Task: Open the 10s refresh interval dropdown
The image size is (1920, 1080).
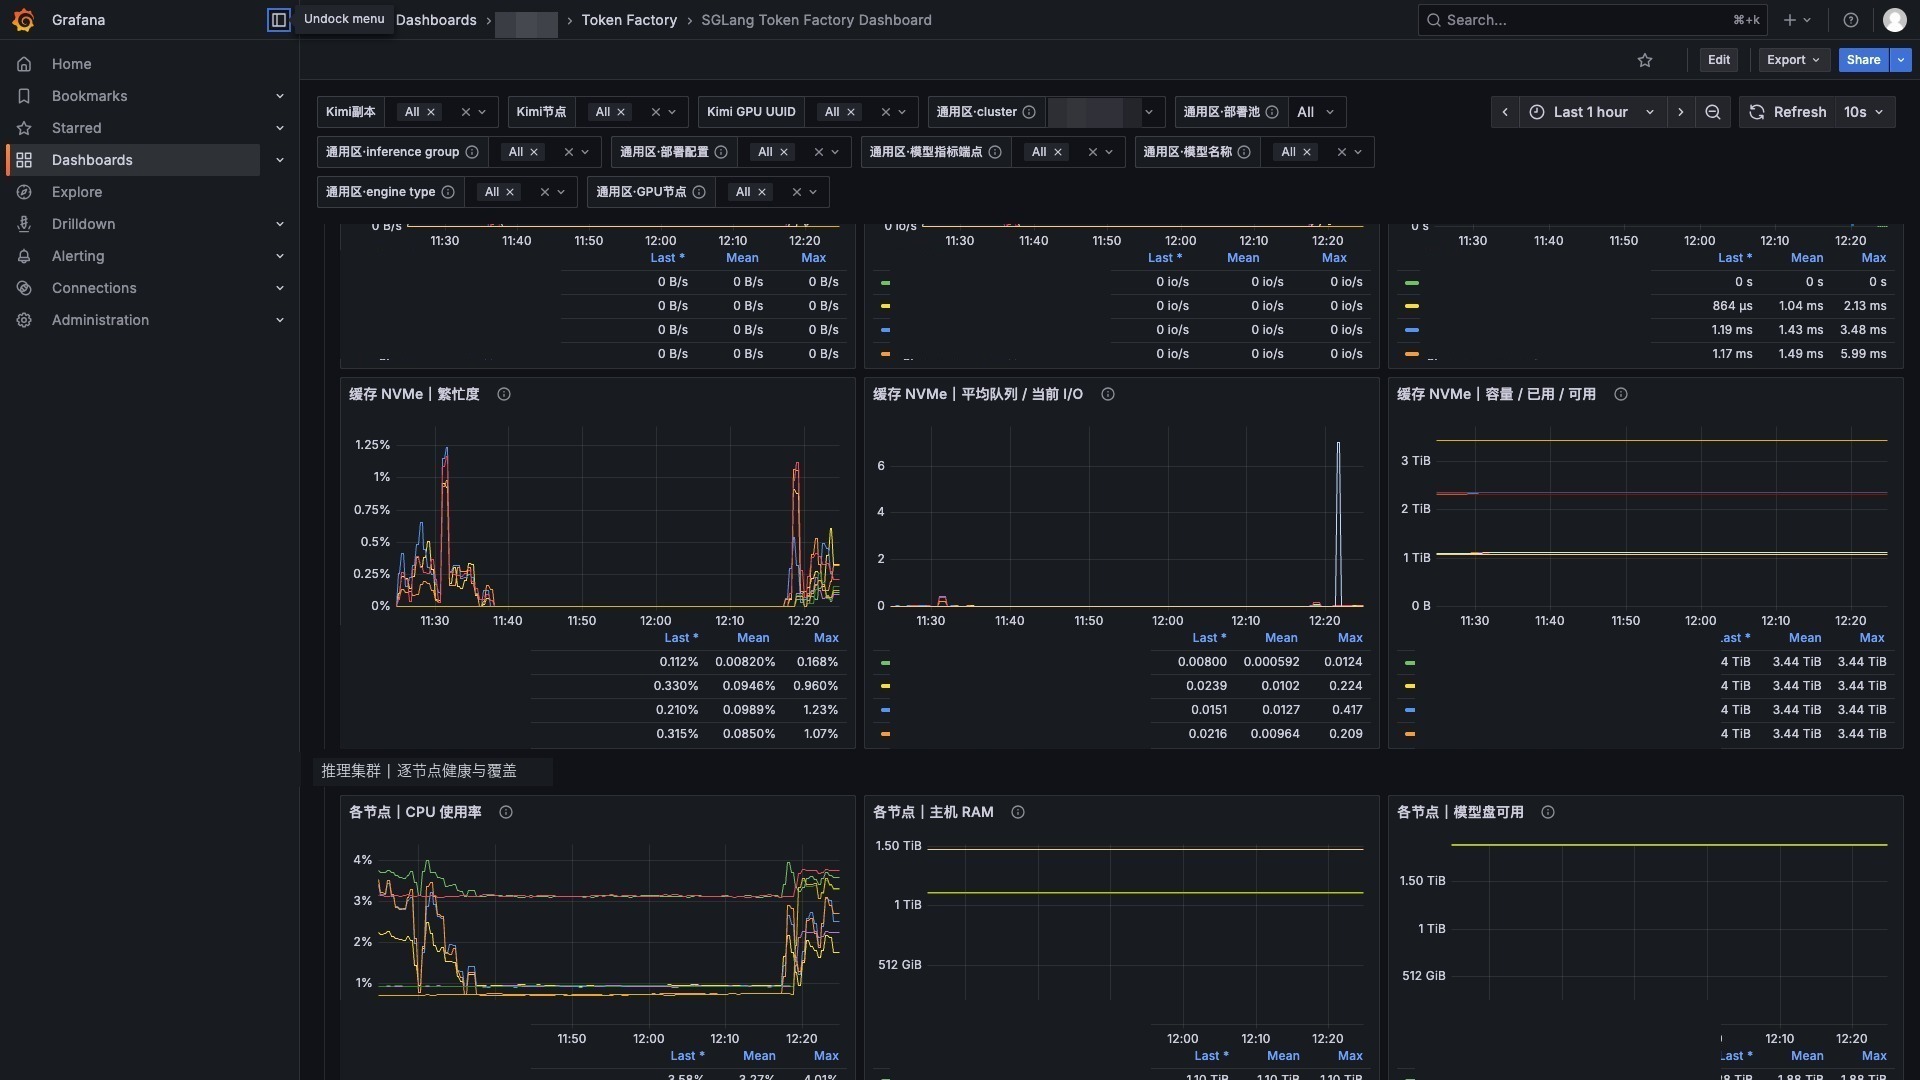Action: (1864, 112)
